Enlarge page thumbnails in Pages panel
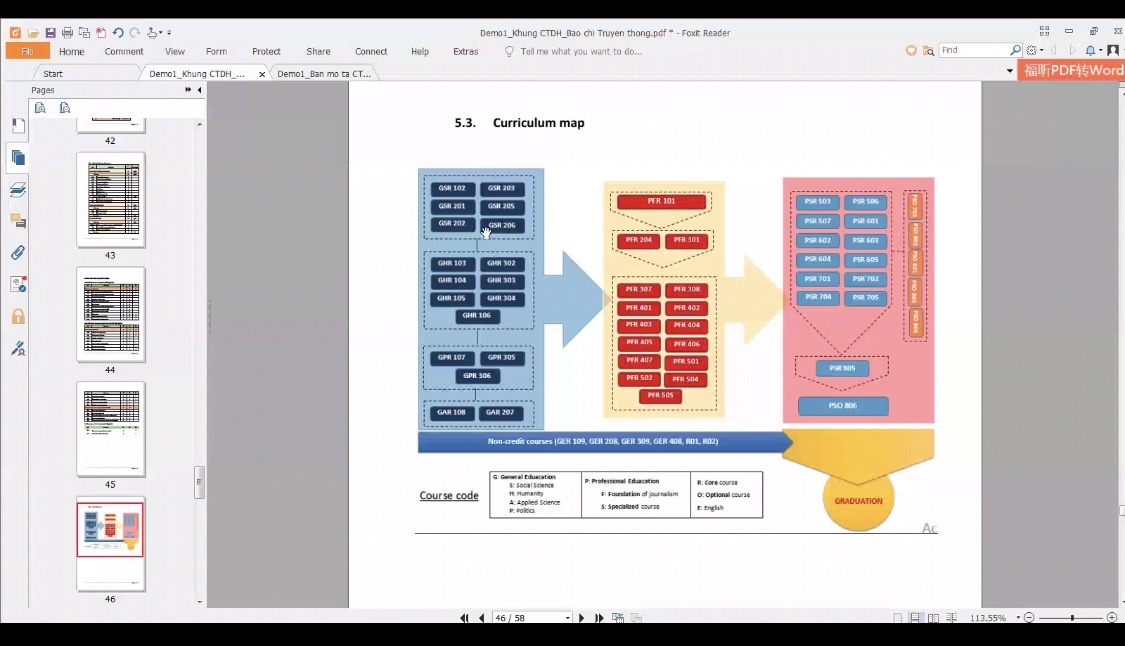Screen dimensions: 1125x646 (40, 108)
